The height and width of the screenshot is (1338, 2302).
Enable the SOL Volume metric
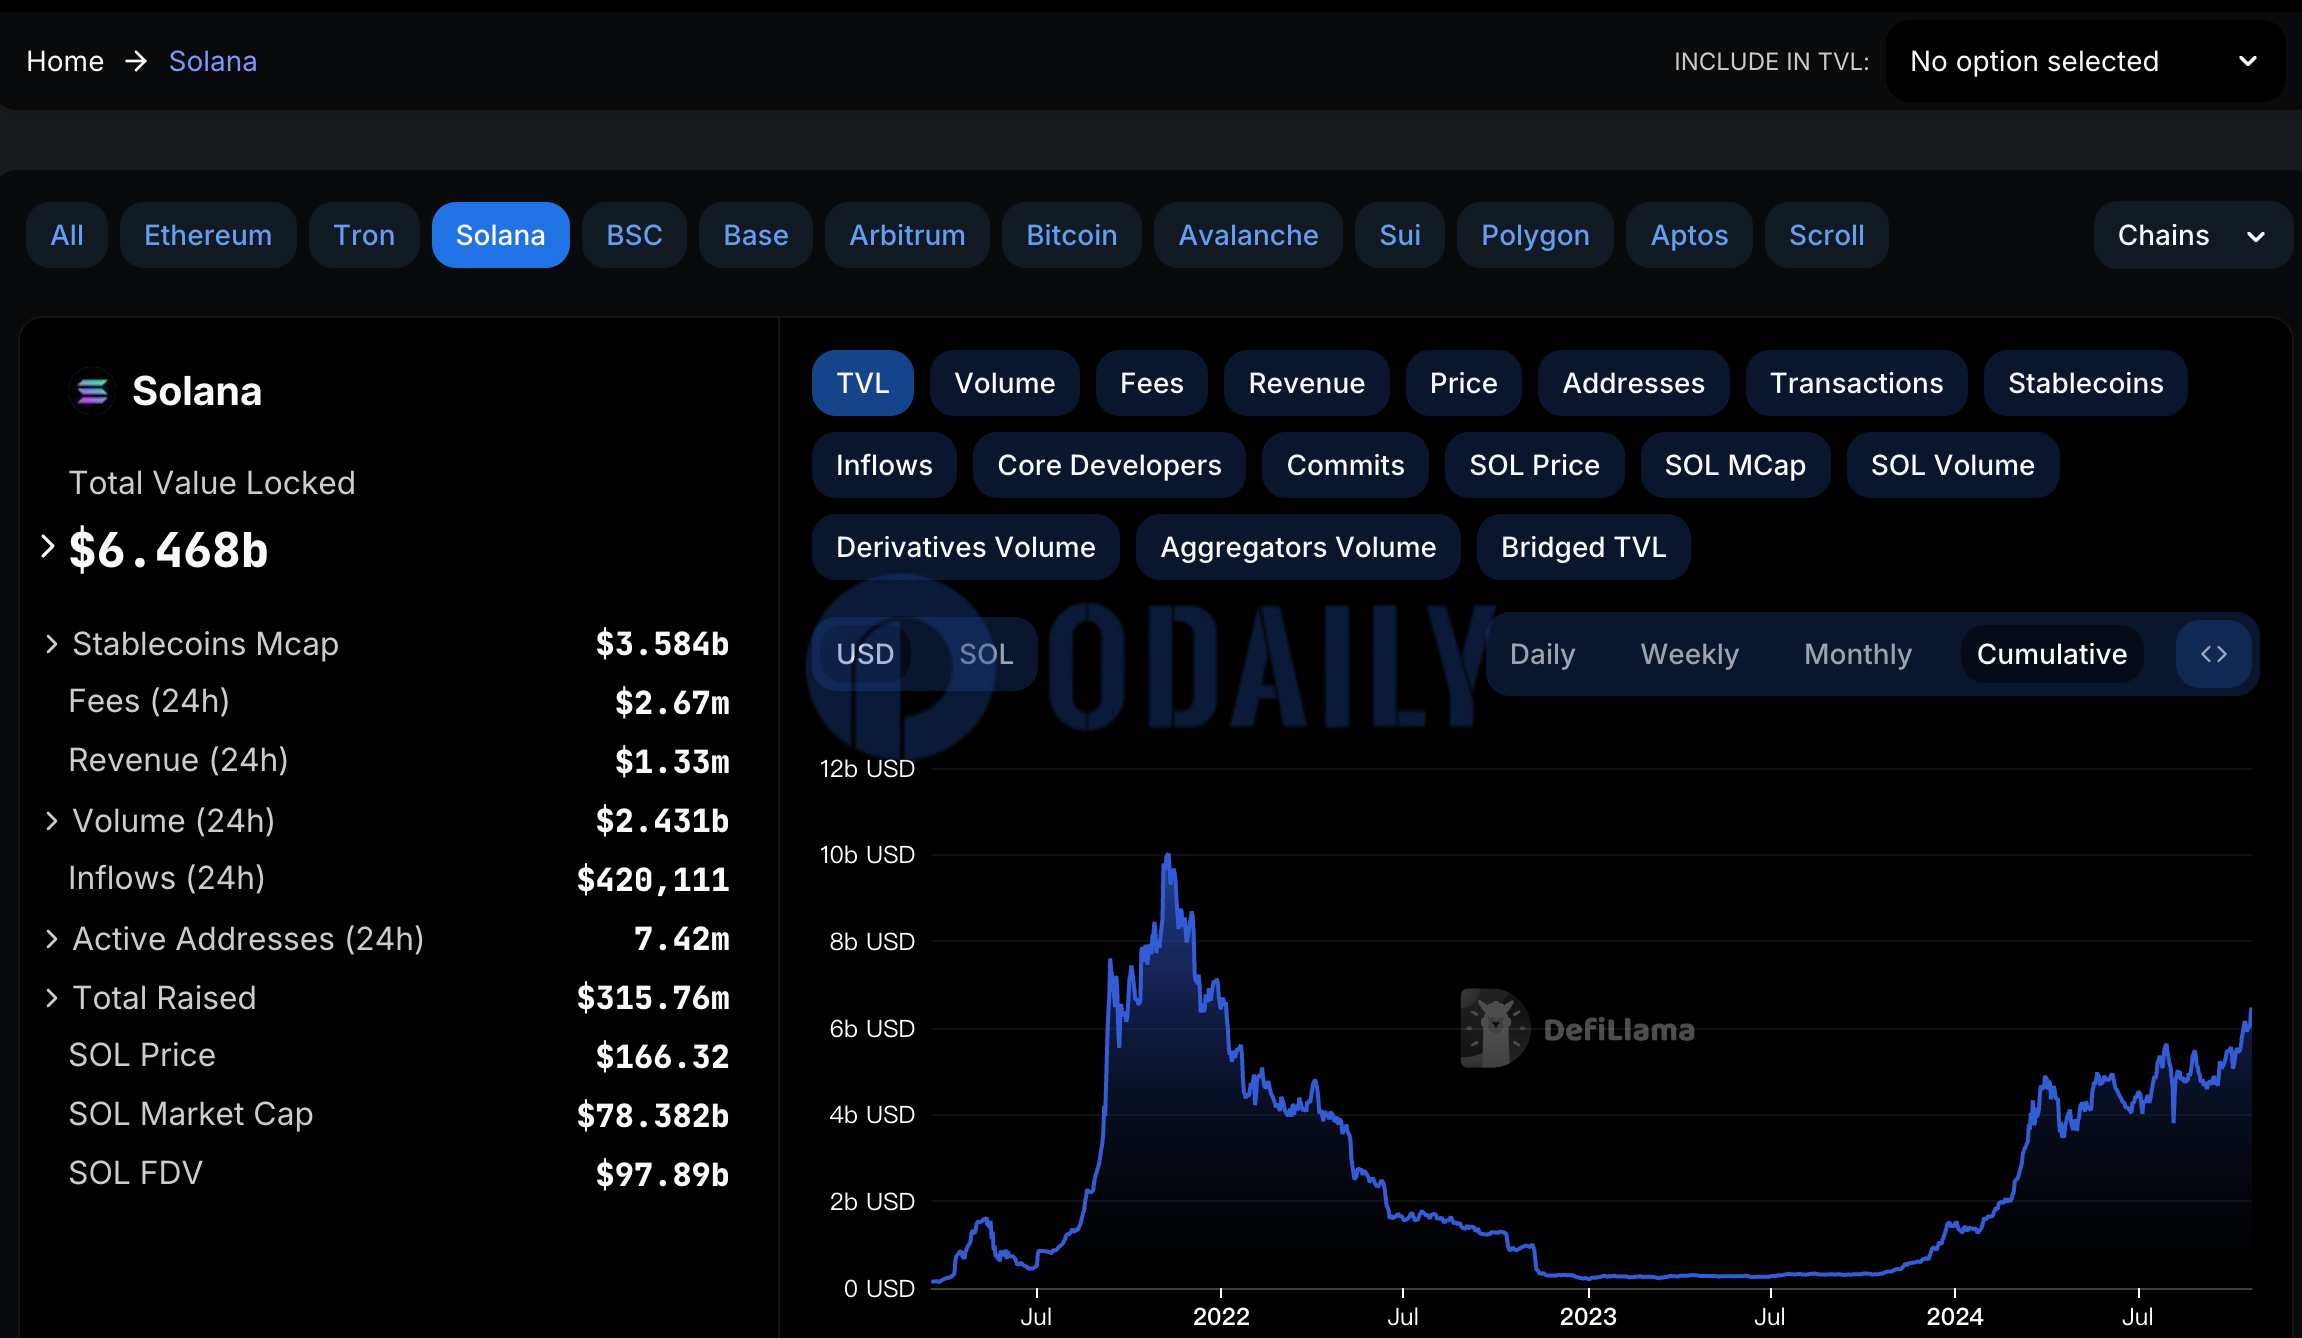pyautogui.click(x=1952, y=465)
